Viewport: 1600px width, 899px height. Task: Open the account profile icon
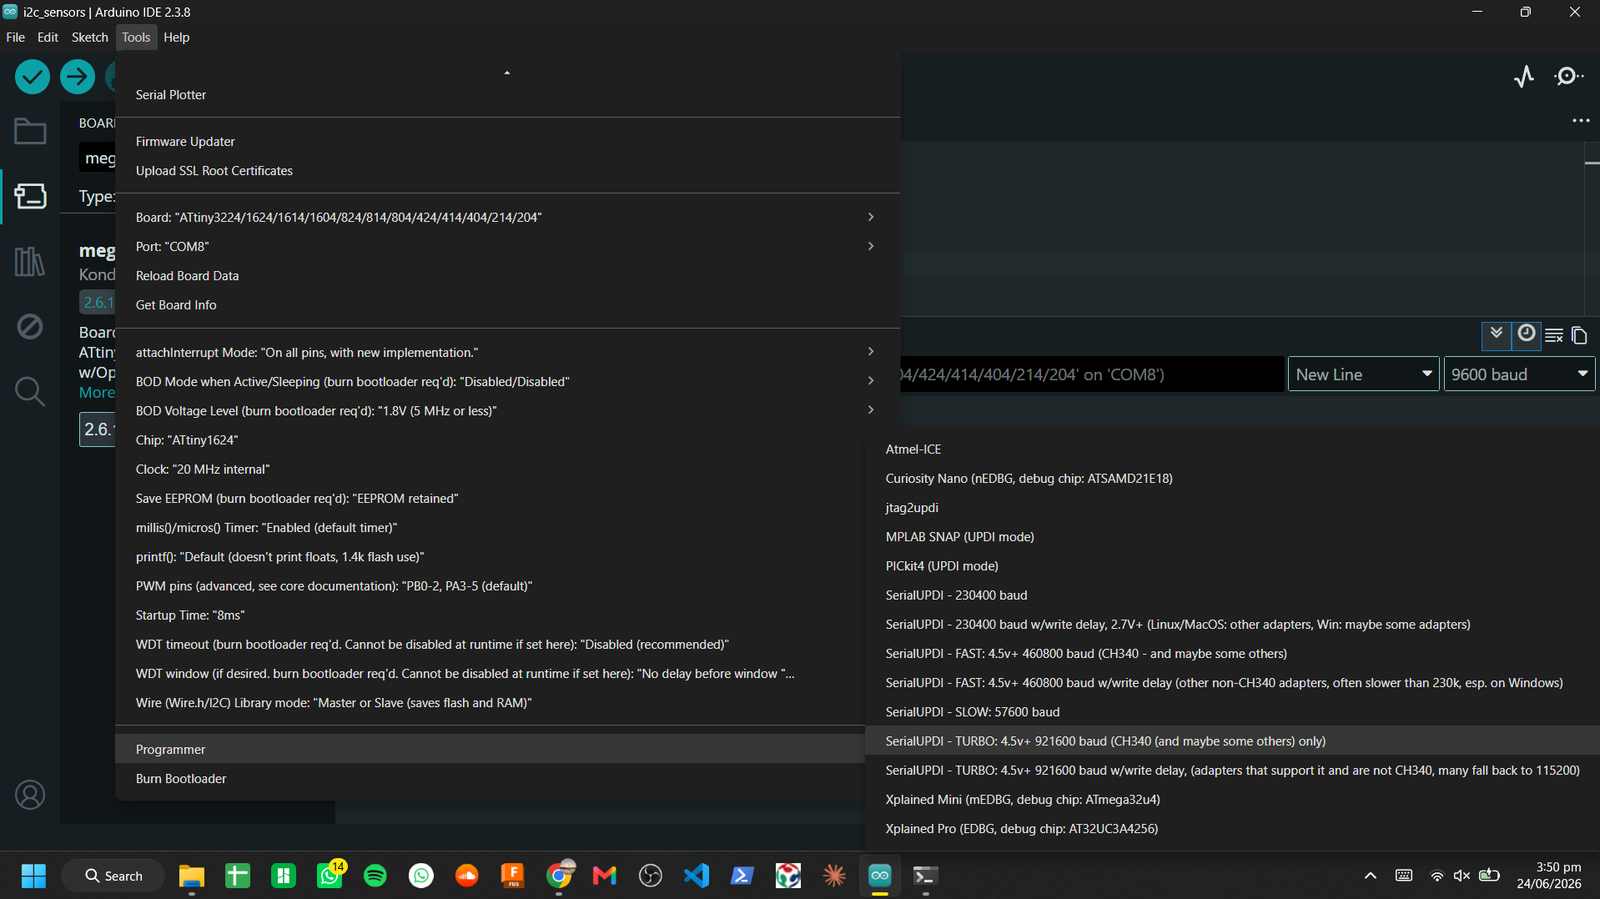pyautogui.click(x=30, y=795)
